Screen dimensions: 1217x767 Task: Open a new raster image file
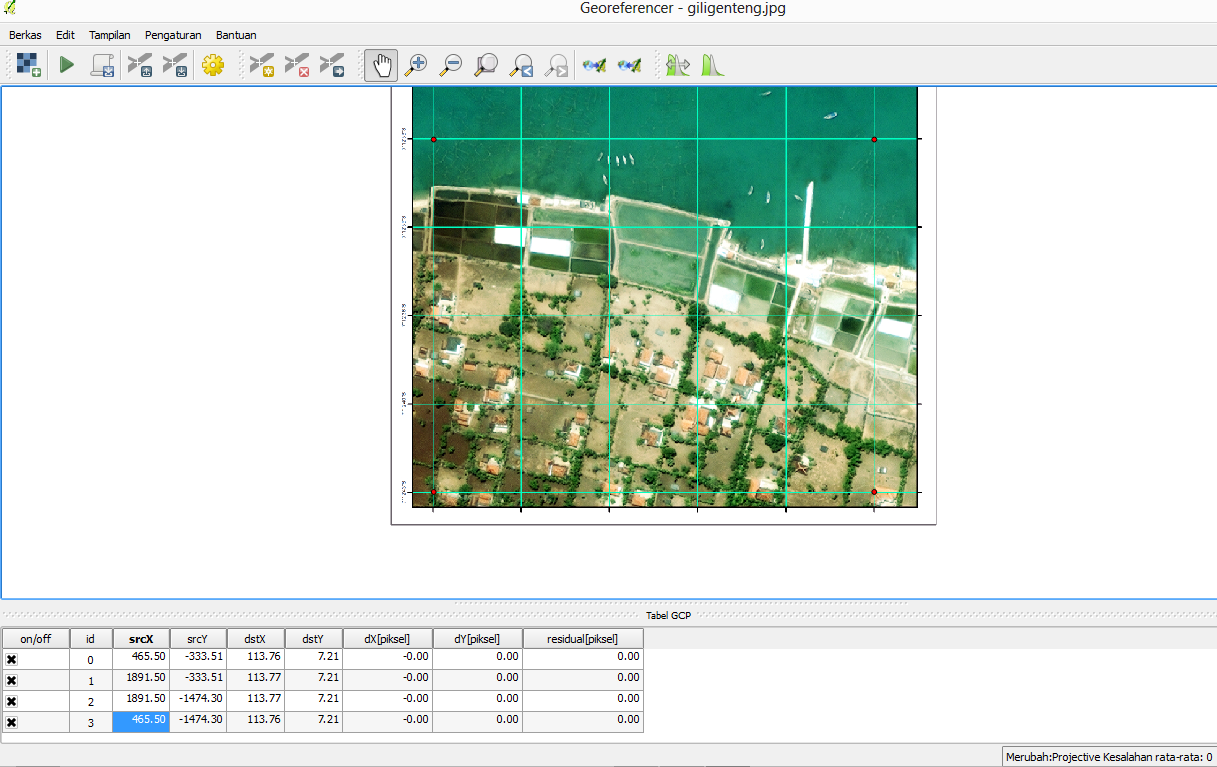27,63
